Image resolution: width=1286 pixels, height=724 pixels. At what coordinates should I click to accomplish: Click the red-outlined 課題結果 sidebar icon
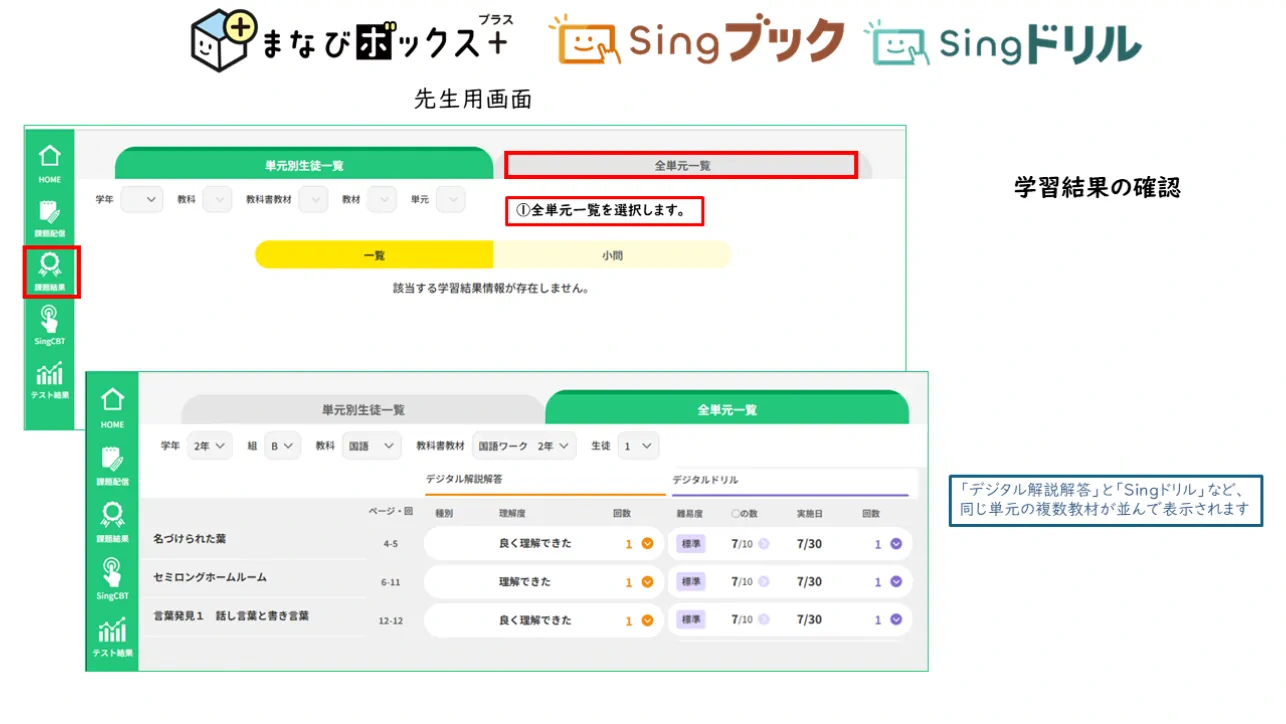(x=50, y=270)
